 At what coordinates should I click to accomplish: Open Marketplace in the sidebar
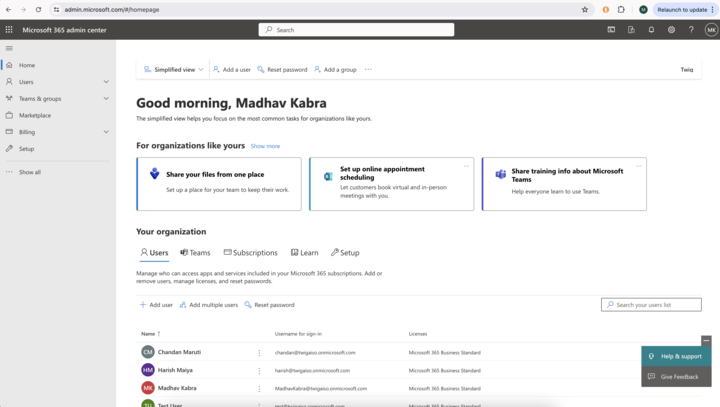35,115
